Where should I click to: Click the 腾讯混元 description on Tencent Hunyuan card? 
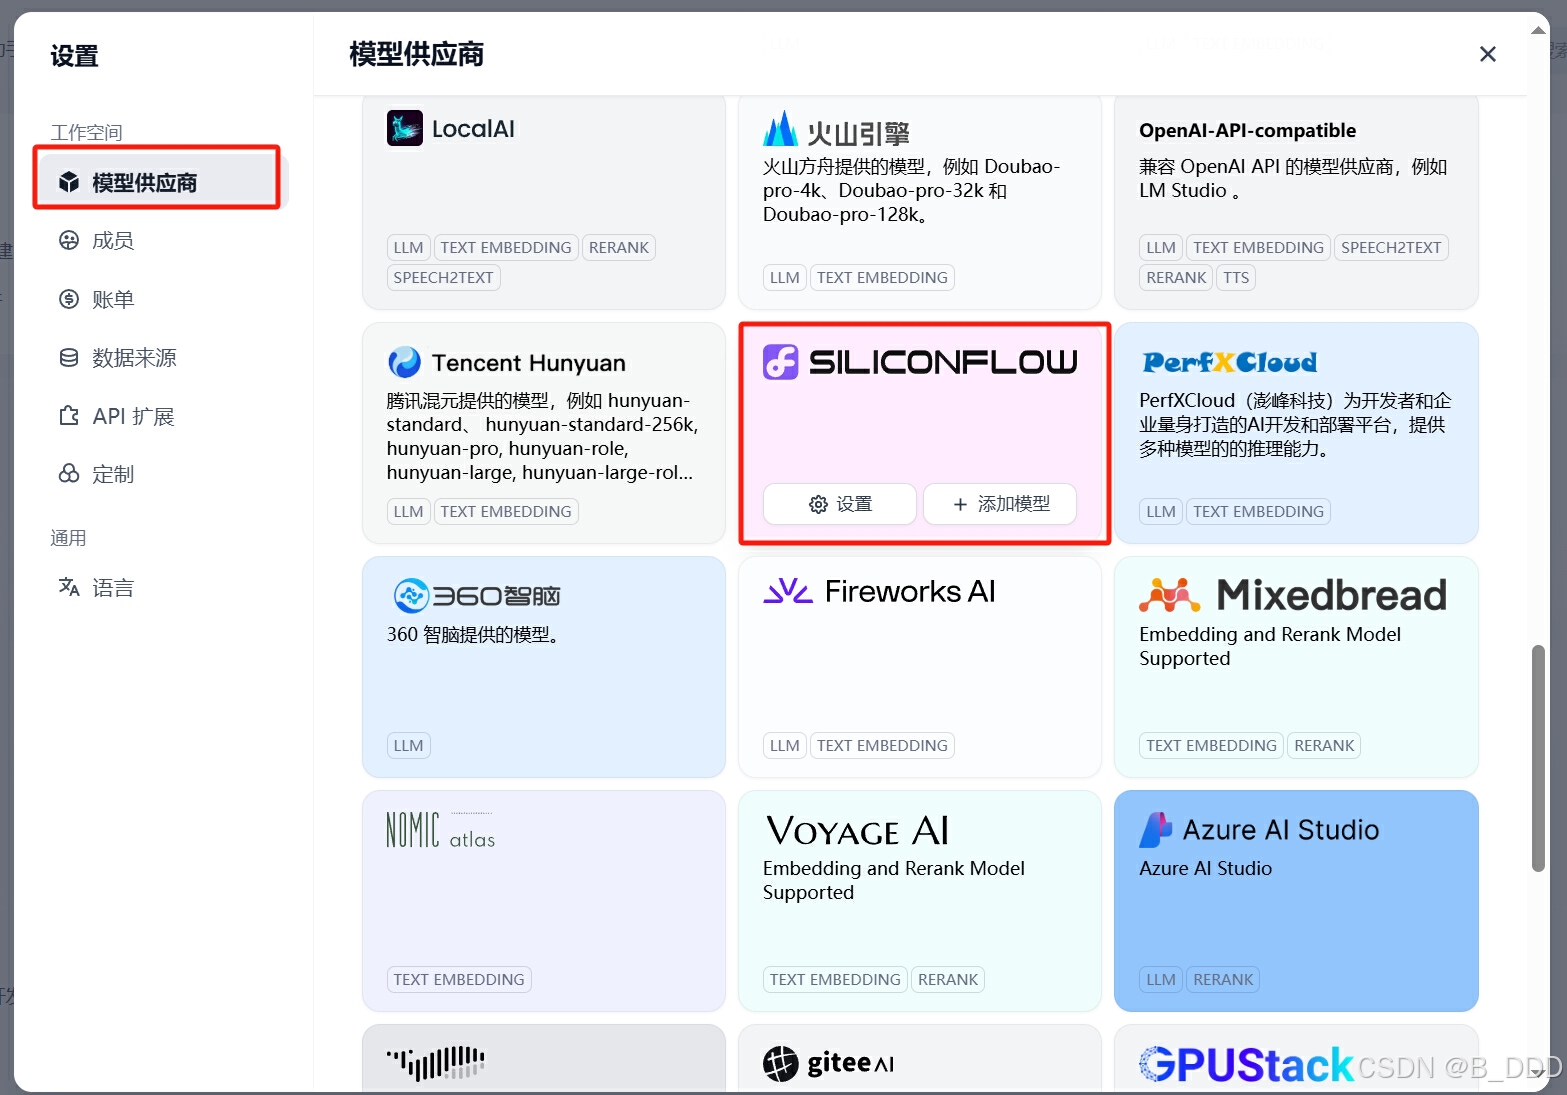click(543, 437)
